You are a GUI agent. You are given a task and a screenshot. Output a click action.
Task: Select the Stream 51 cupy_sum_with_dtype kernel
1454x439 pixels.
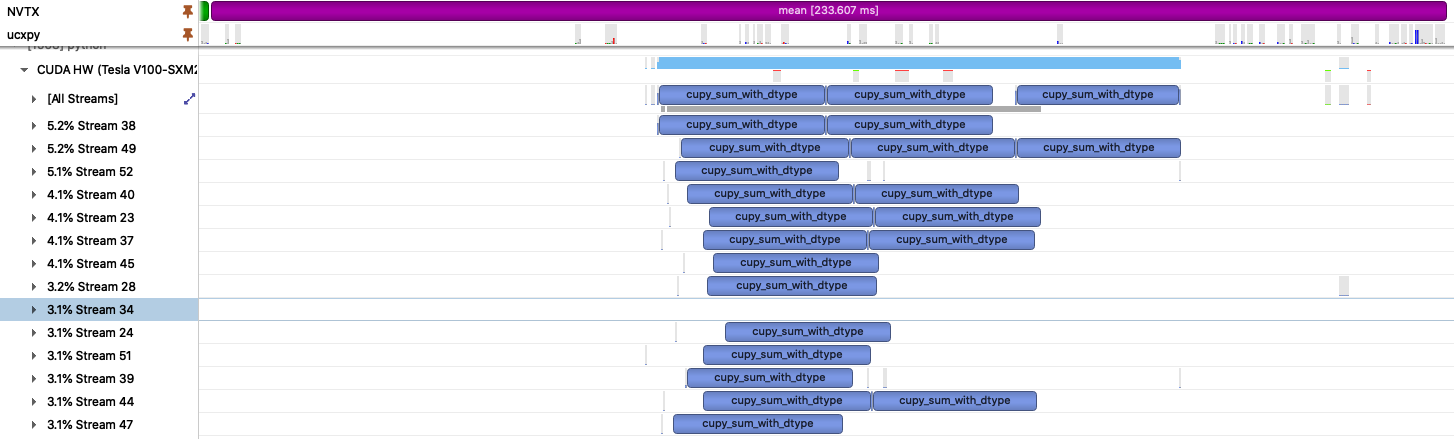click(x=787, y=355)
